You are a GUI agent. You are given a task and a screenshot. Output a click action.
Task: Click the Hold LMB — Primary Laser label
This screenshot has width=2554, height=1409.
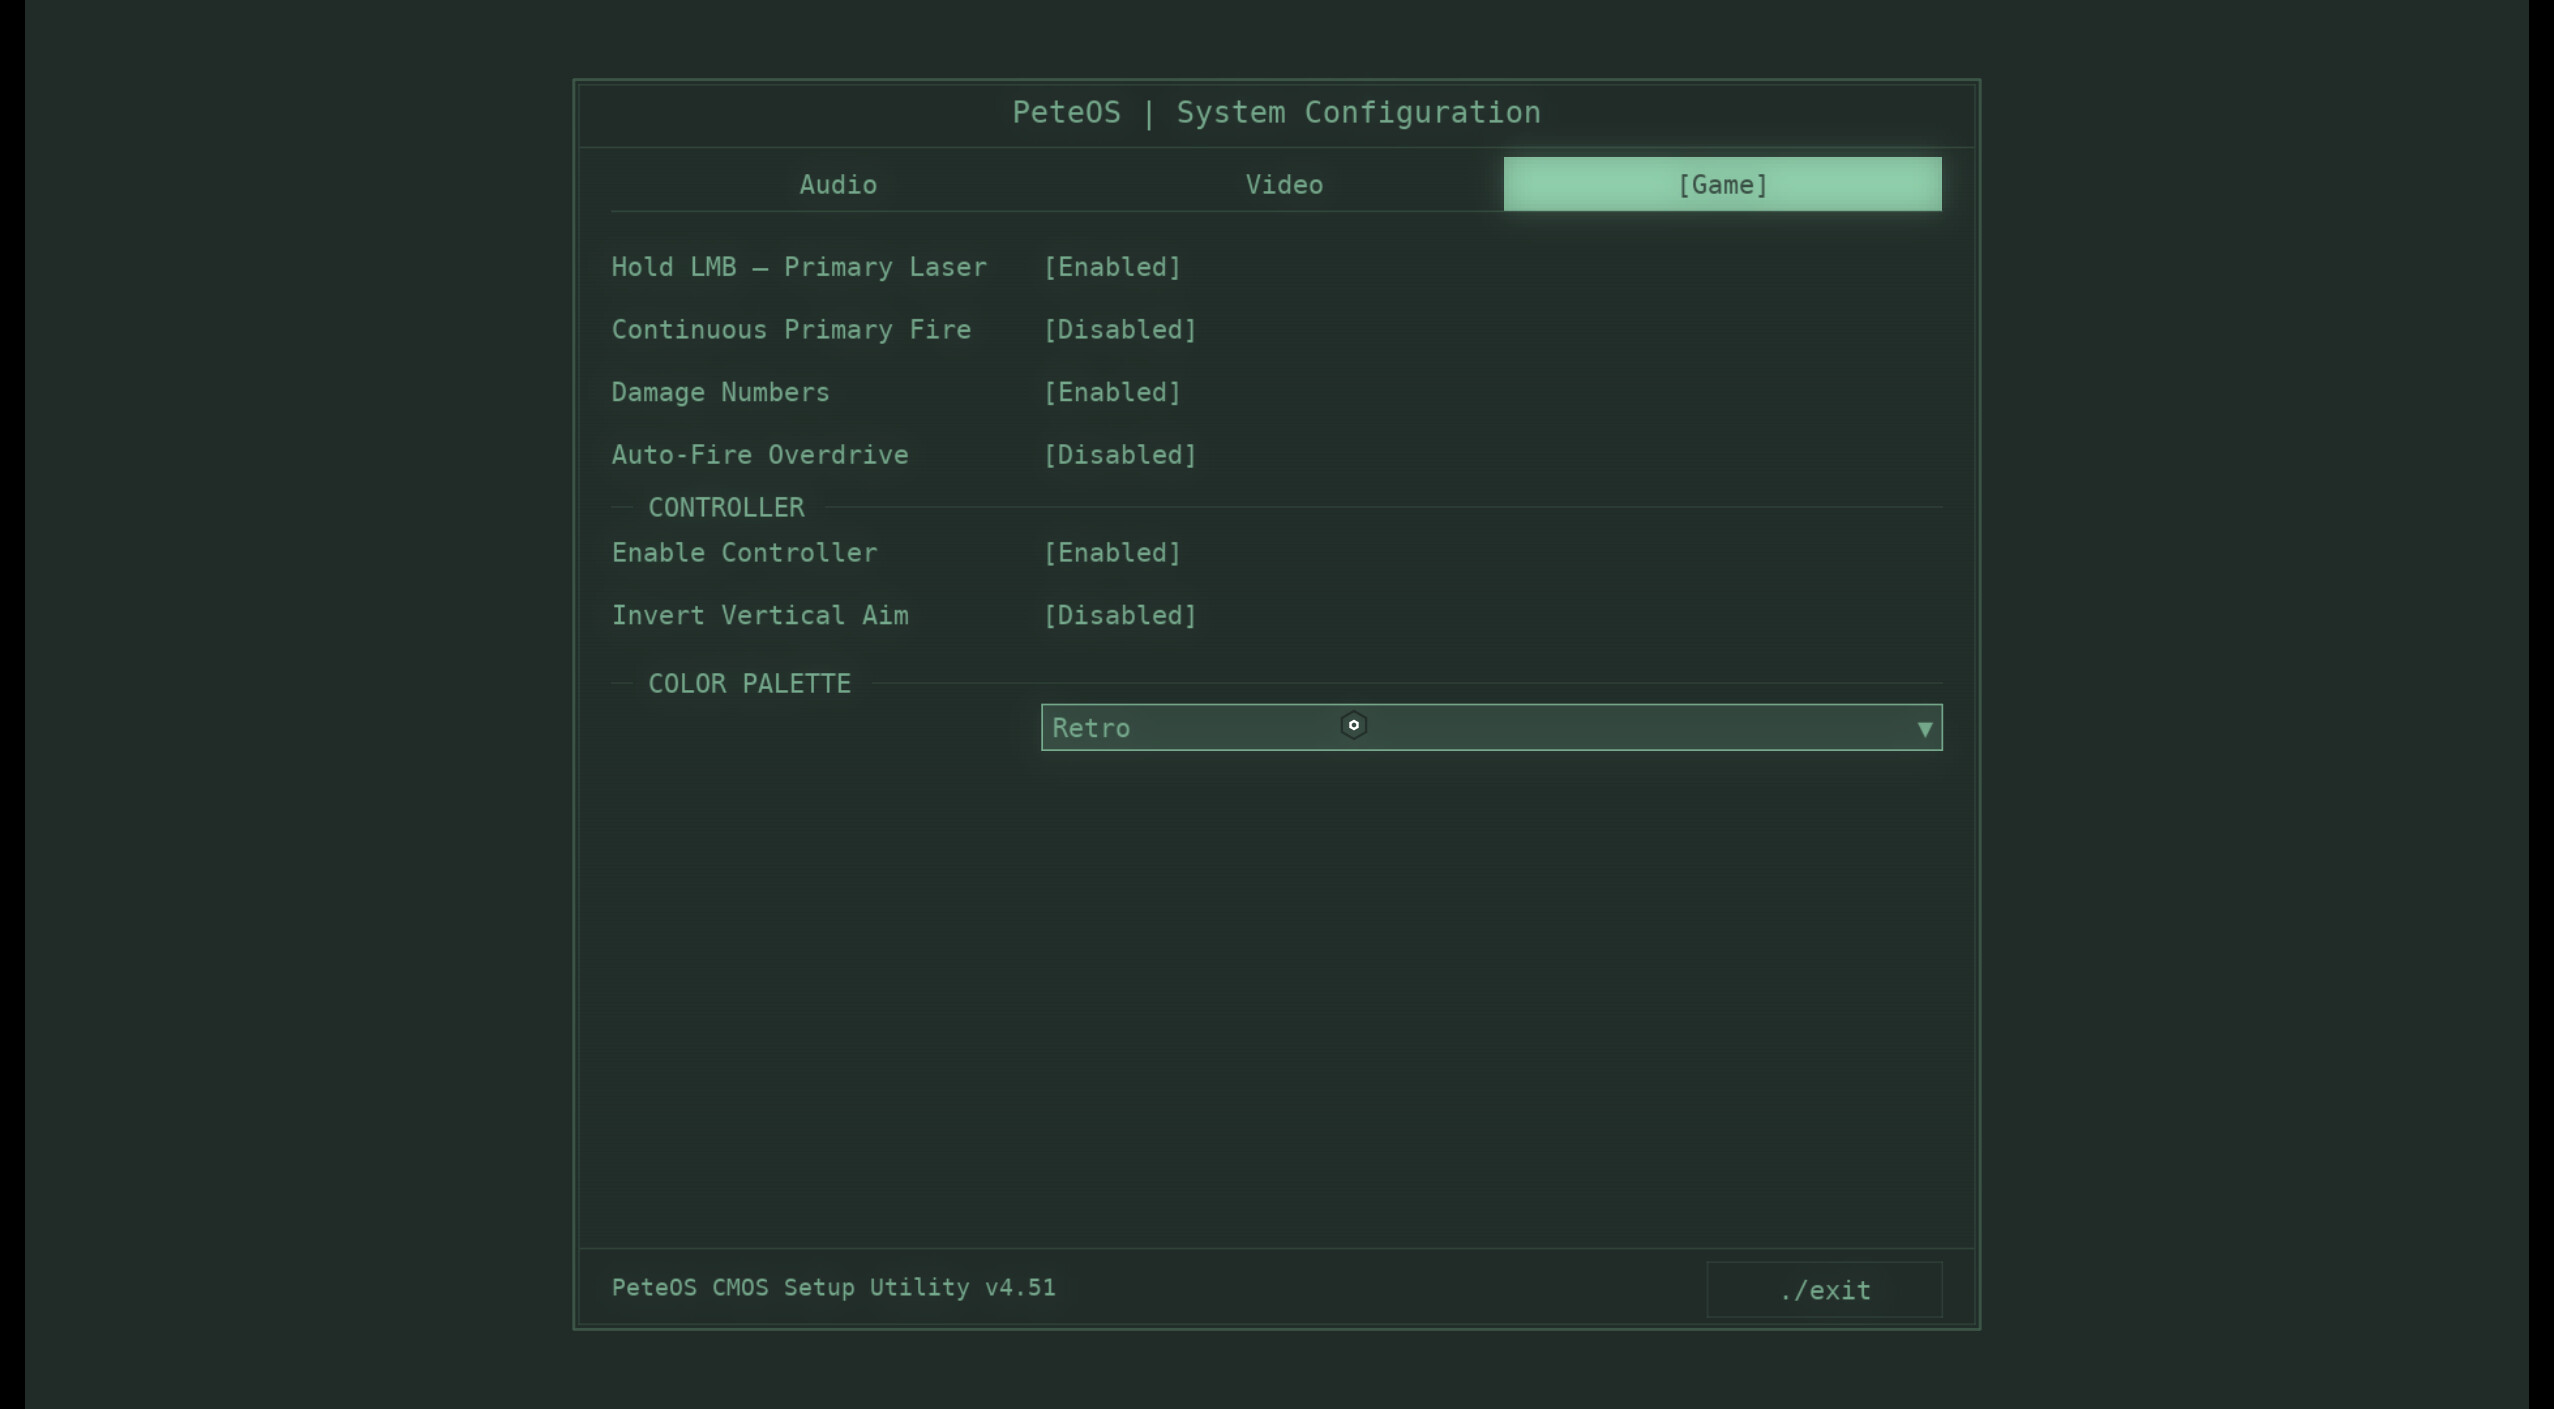pyautogui.click(x=799, y=267)
